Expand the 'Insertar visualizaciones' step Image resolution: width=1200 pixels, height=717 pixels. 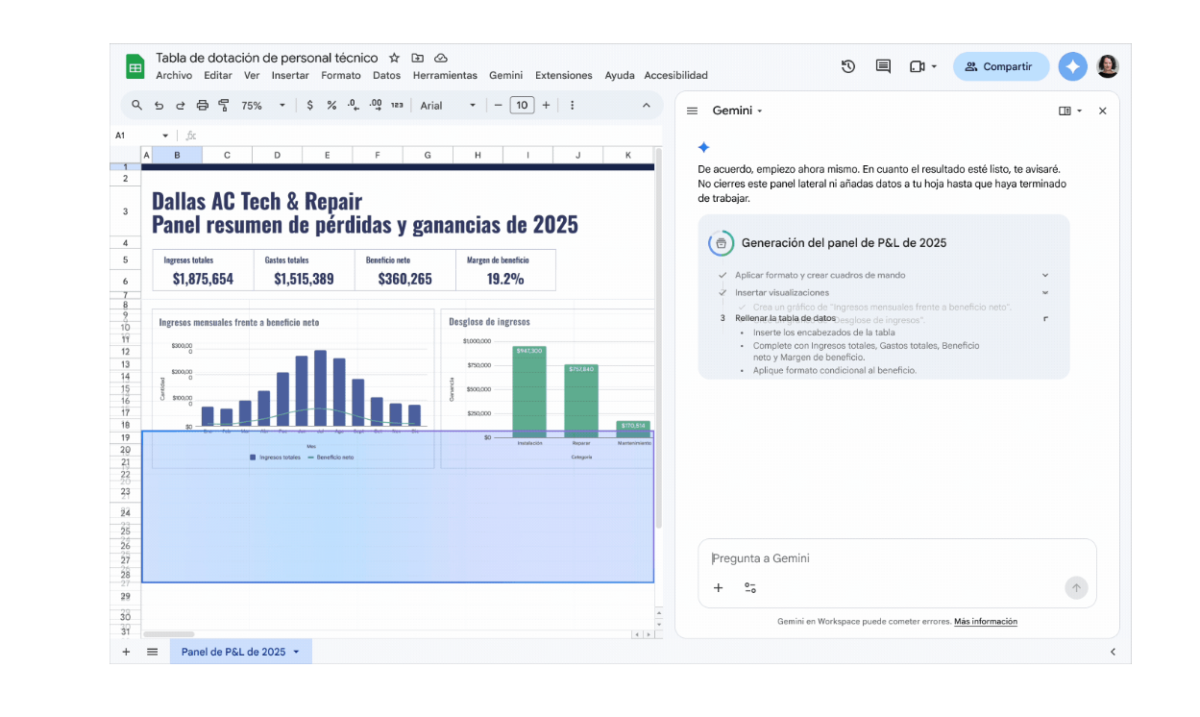pyautogui.click(x=1045, y=293)
